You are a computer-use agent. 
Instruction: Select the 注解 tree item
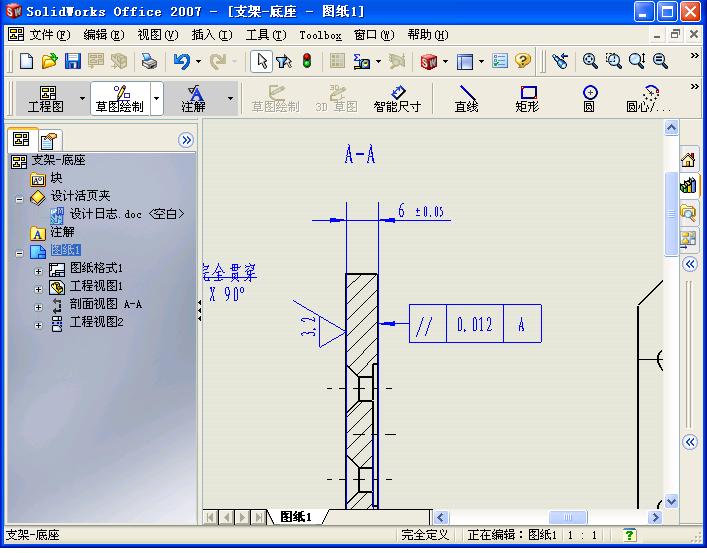(62, 232)
